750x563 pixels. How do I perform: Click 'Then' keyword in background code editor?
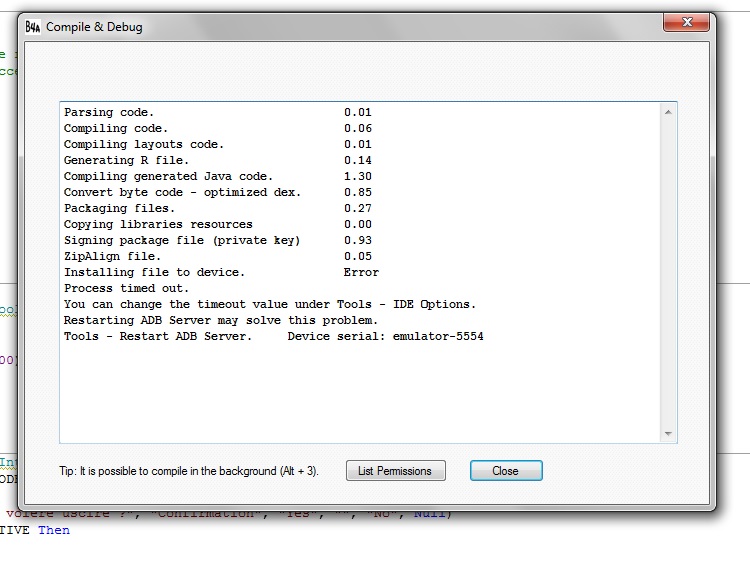(x=54, y=530)
